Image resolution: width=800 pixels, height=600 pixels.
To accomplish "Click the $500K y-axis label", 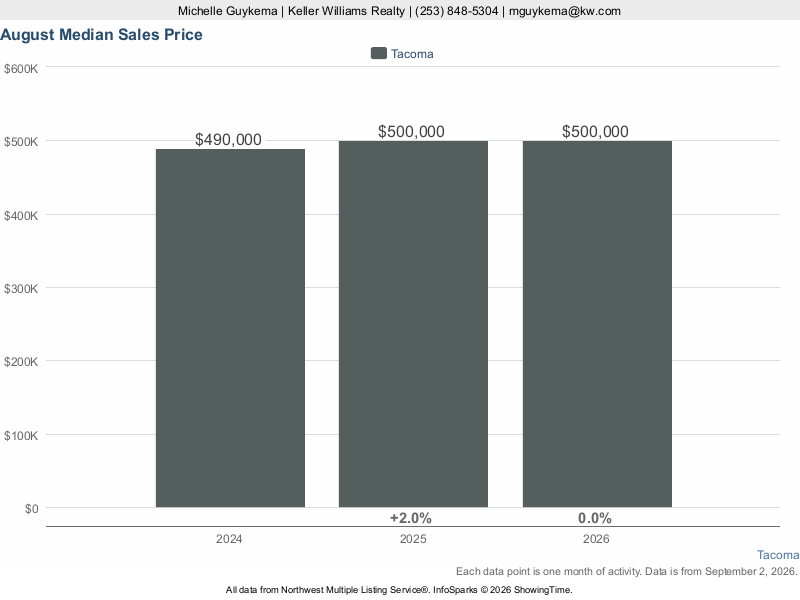I will pos(21,142).
